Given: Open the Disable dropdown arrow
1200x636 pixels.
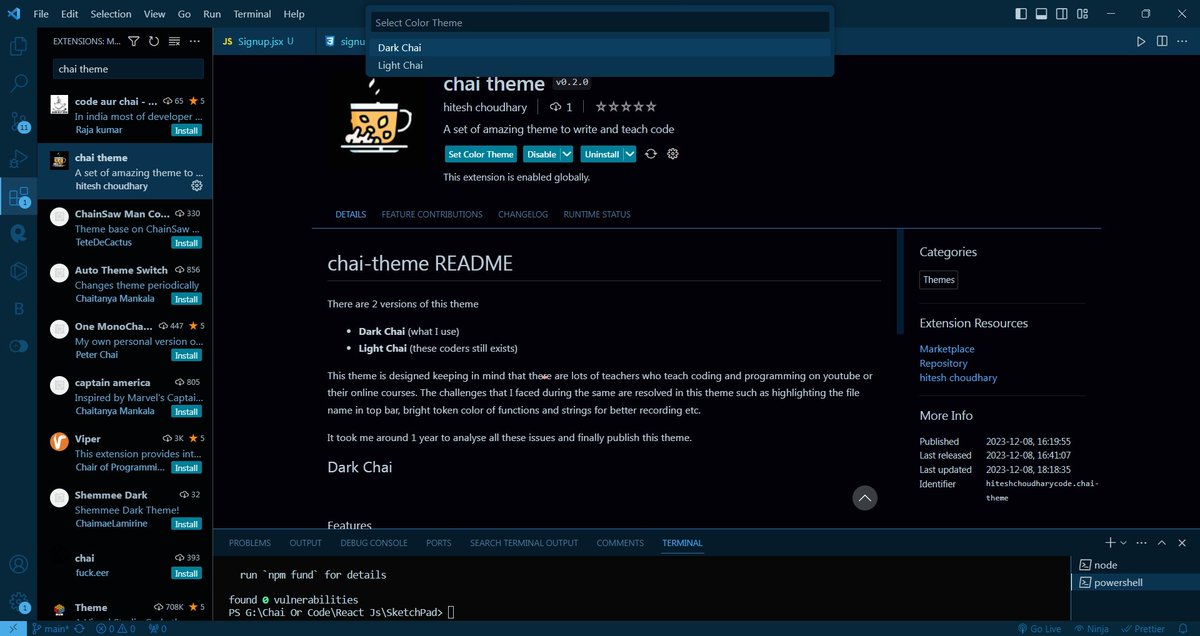Looking at the screenshot, I should pyautogui.click(x=567, y=154).
